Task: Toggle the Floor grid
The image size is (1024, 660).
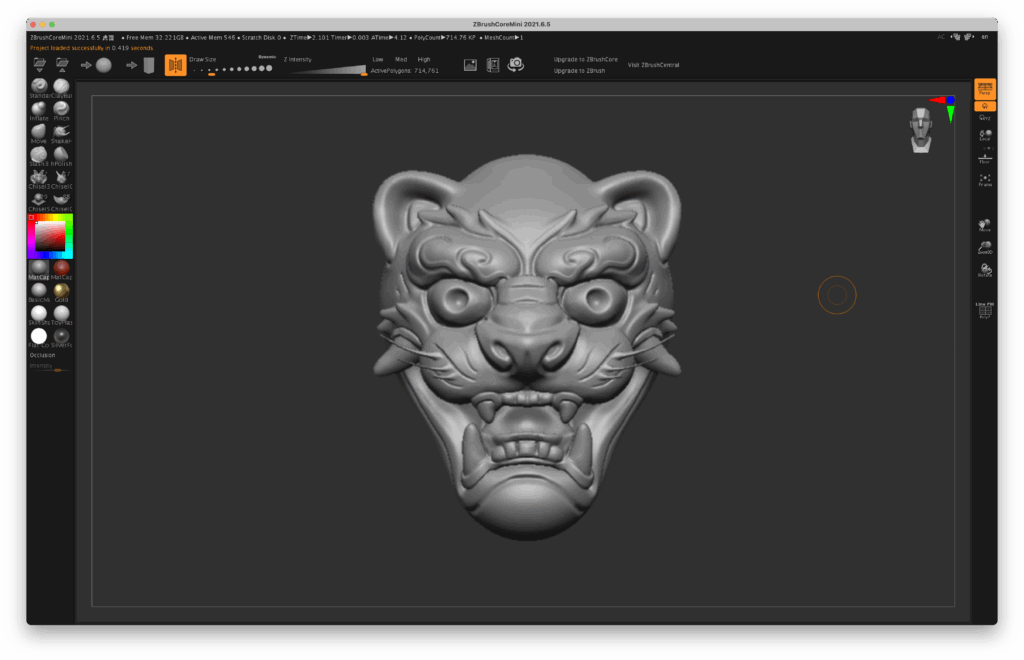Action: [985, 158]
